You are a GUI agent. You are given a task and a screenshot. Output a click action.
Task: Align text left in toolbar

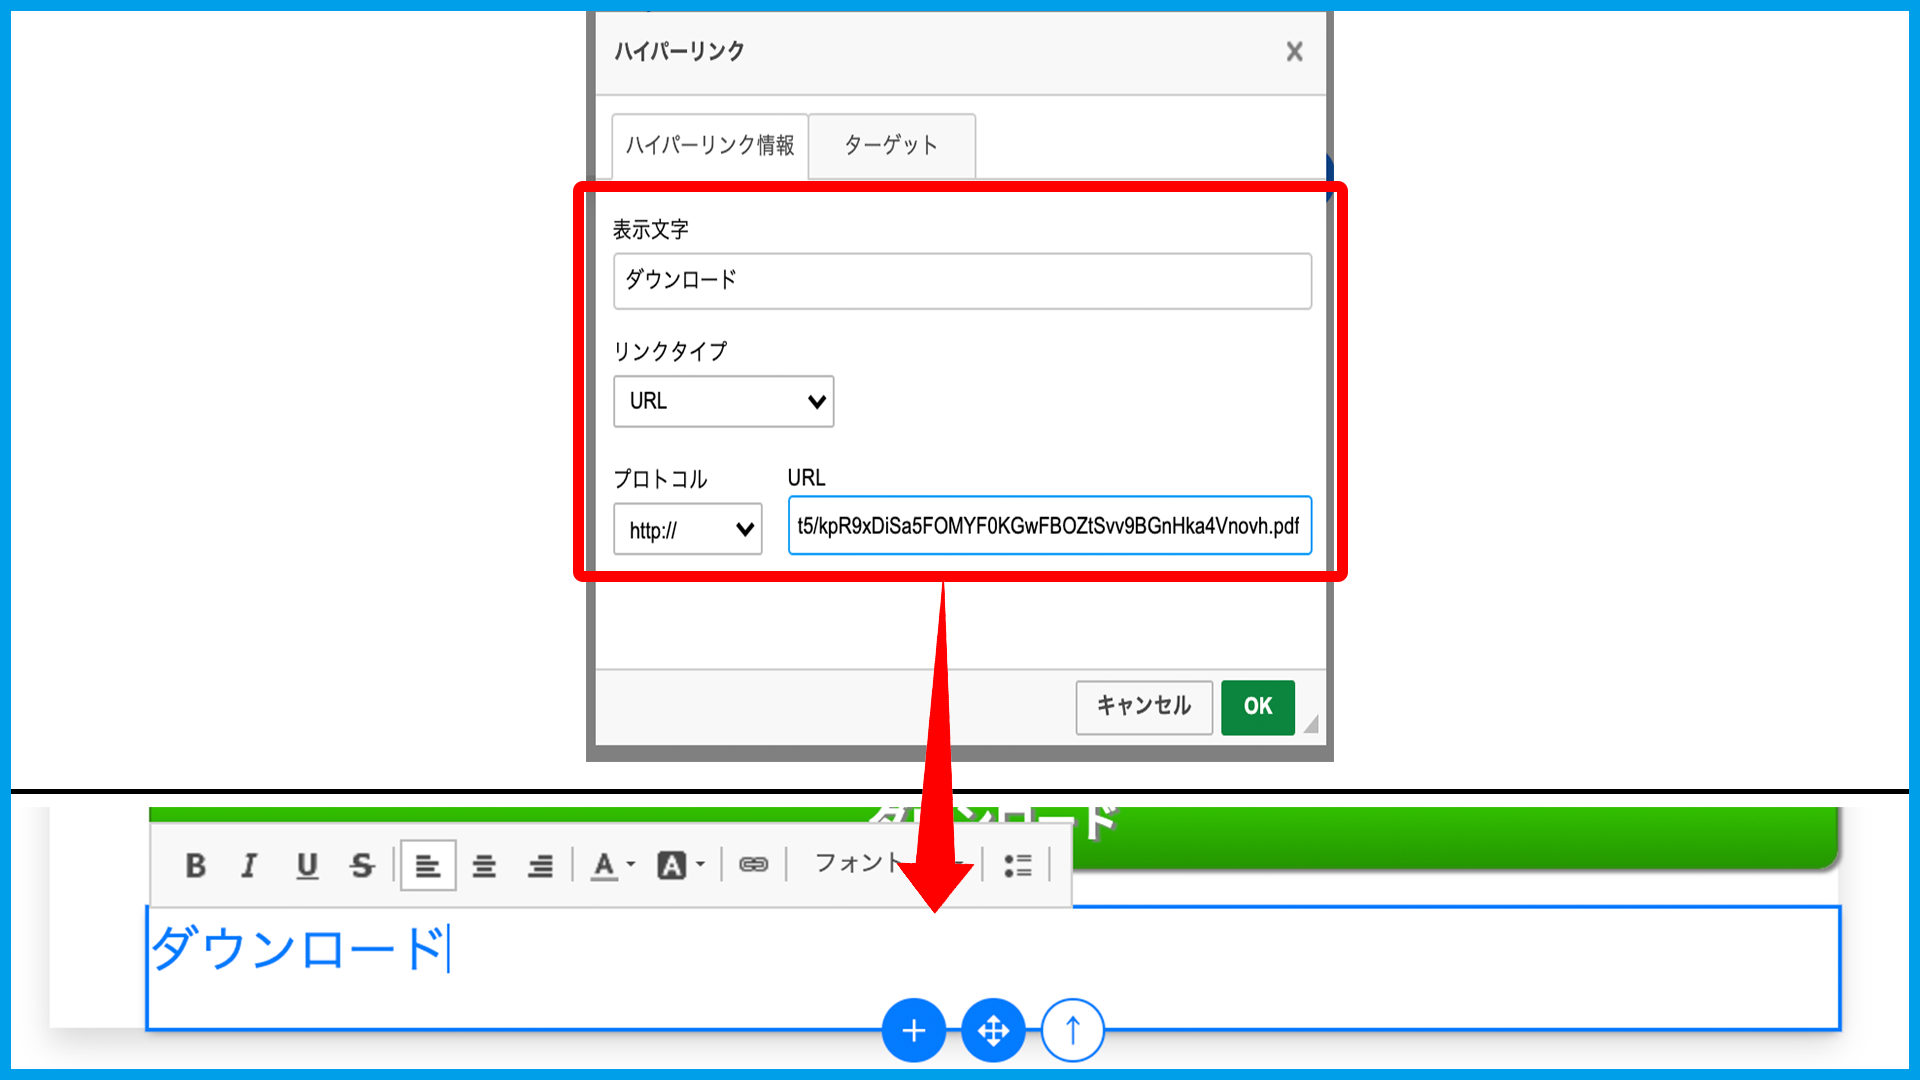coord(428,865)
